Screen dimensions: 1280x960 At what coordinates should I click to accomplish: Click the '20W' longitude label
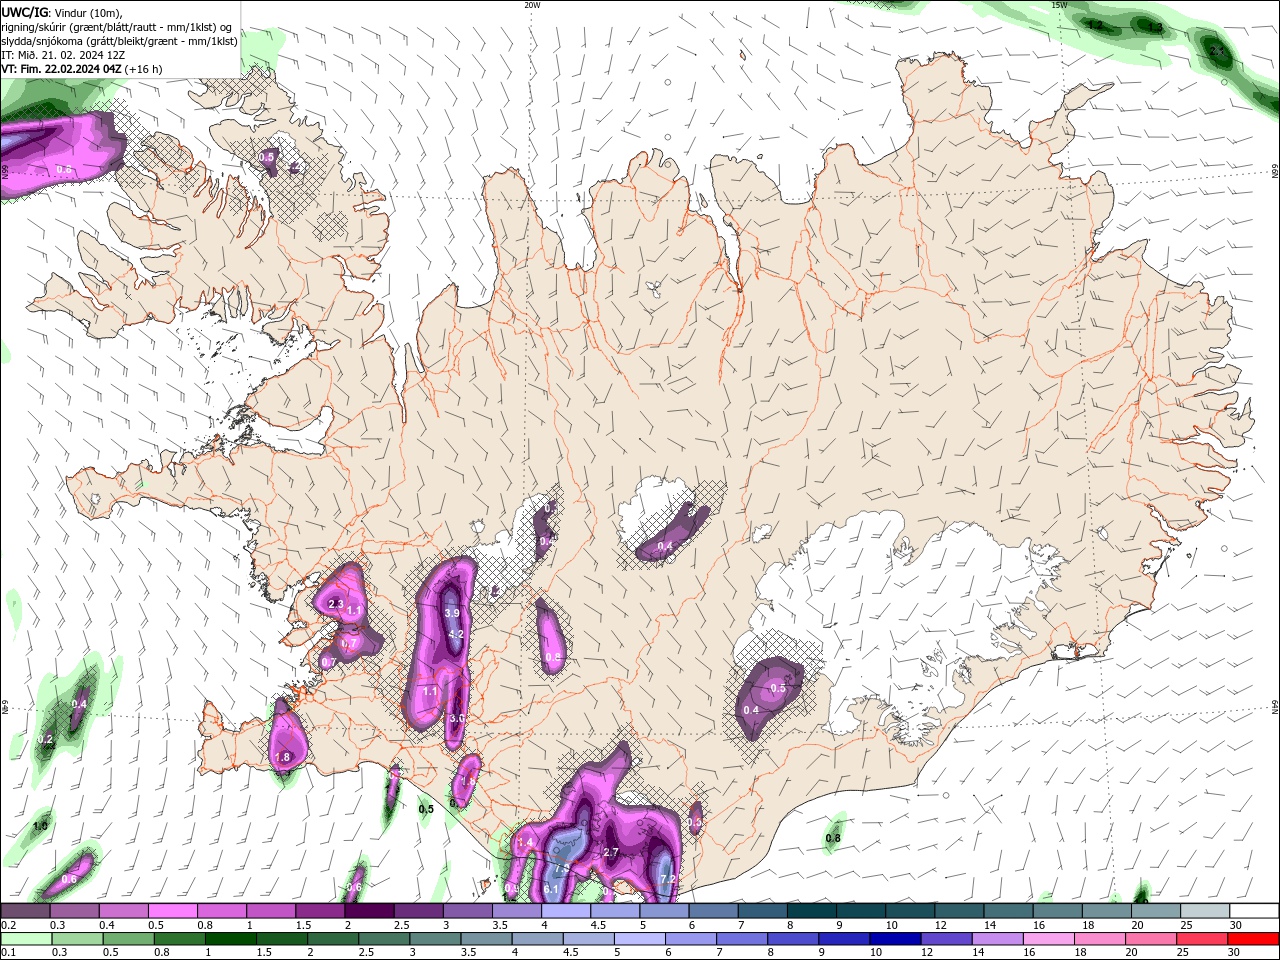[x=532, y=5]
